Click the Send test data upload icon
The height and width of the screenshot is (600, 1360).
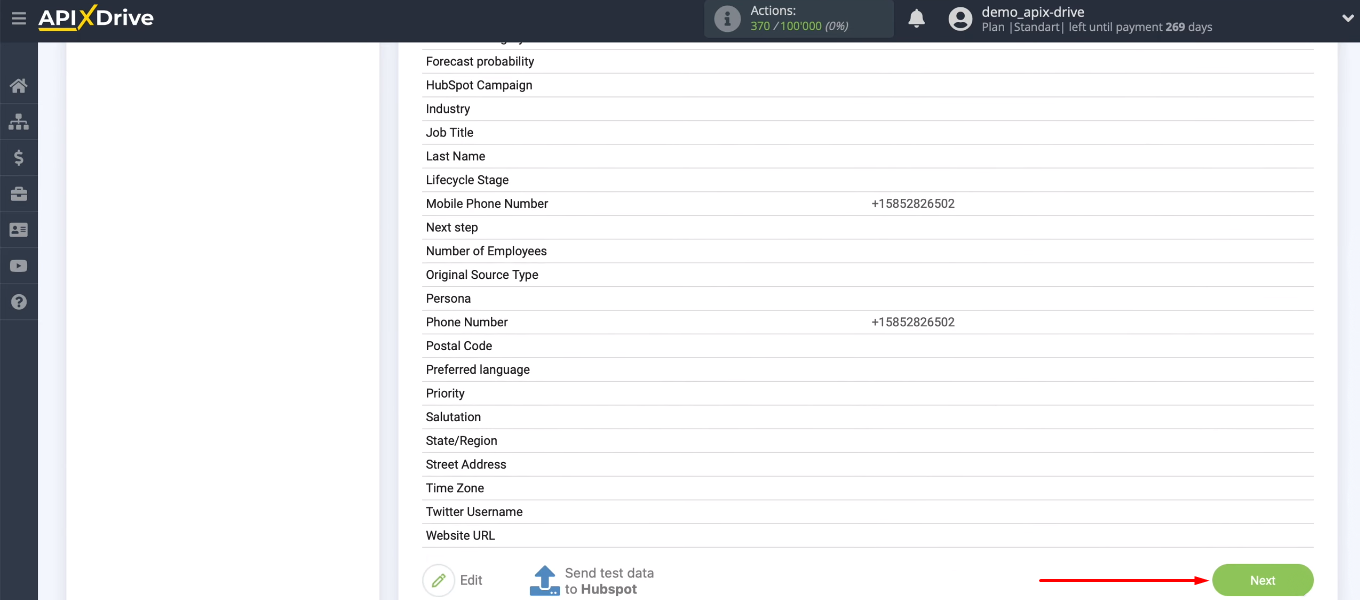tap(544, 581)
